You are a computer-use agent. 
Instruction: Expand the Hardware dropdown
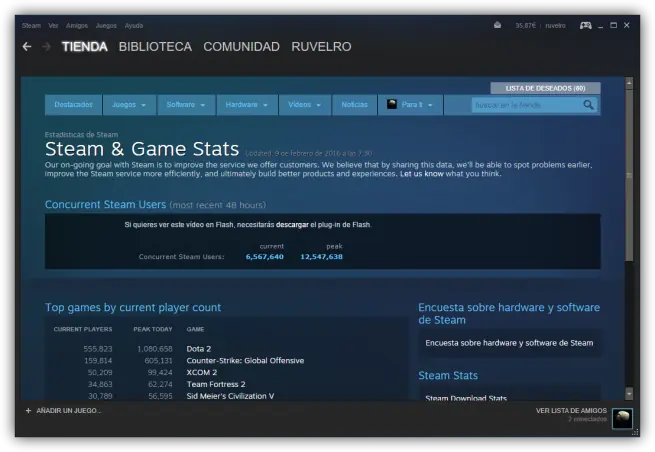[246, 104]
